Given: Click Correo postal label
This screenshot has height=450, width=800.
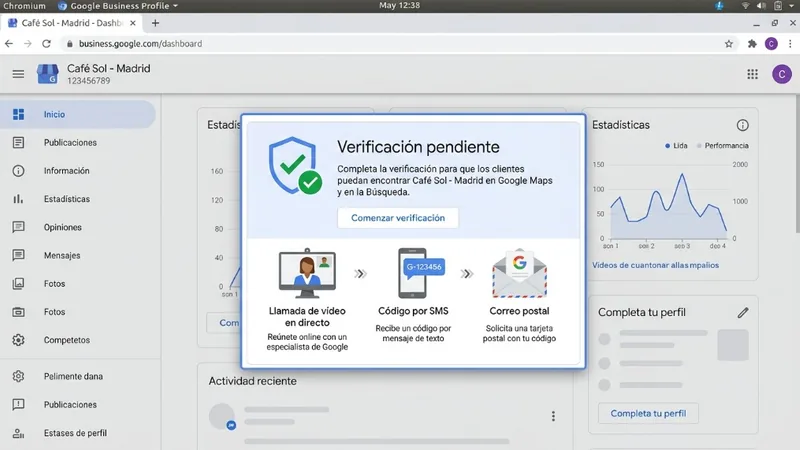Looking at the screenshot, I should 519,311.
